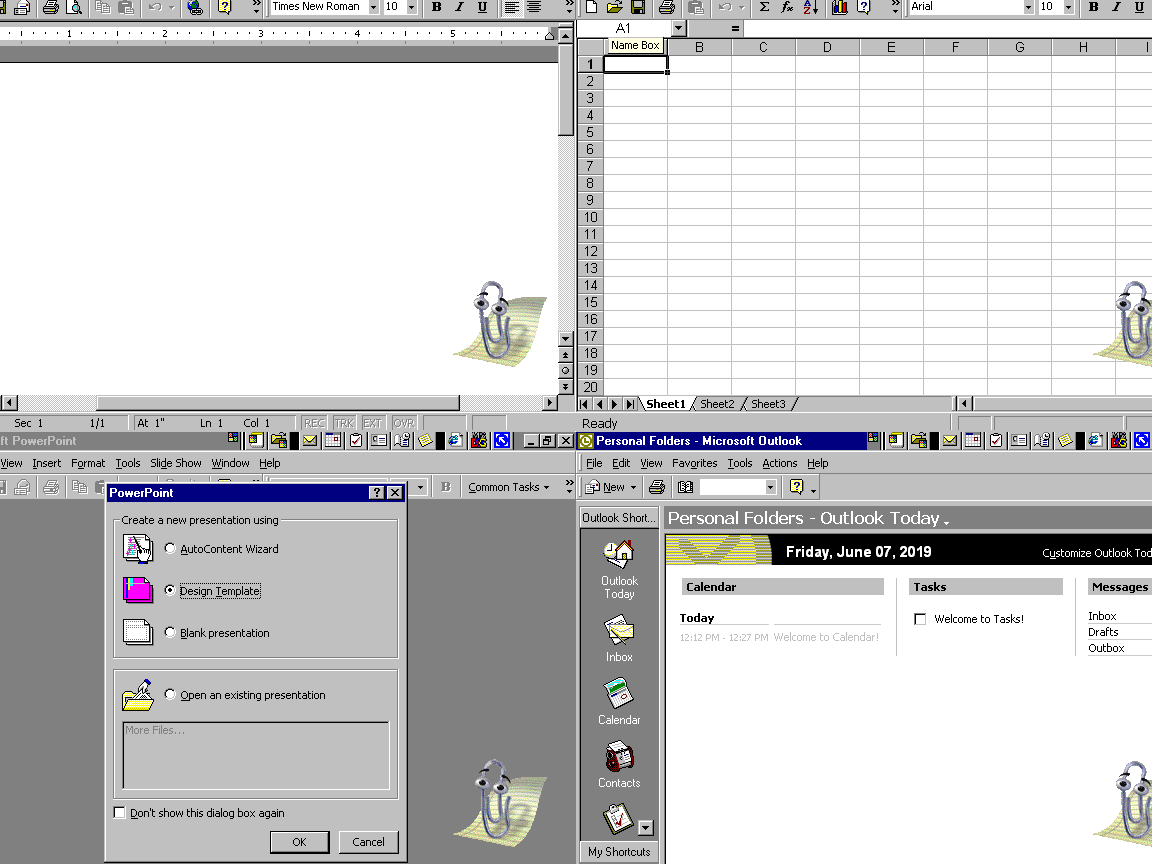Image resolution: width=1152 pixels, height=864 pixels.
Task: Select Design Template radio button
Action: [x=170, y=590]
